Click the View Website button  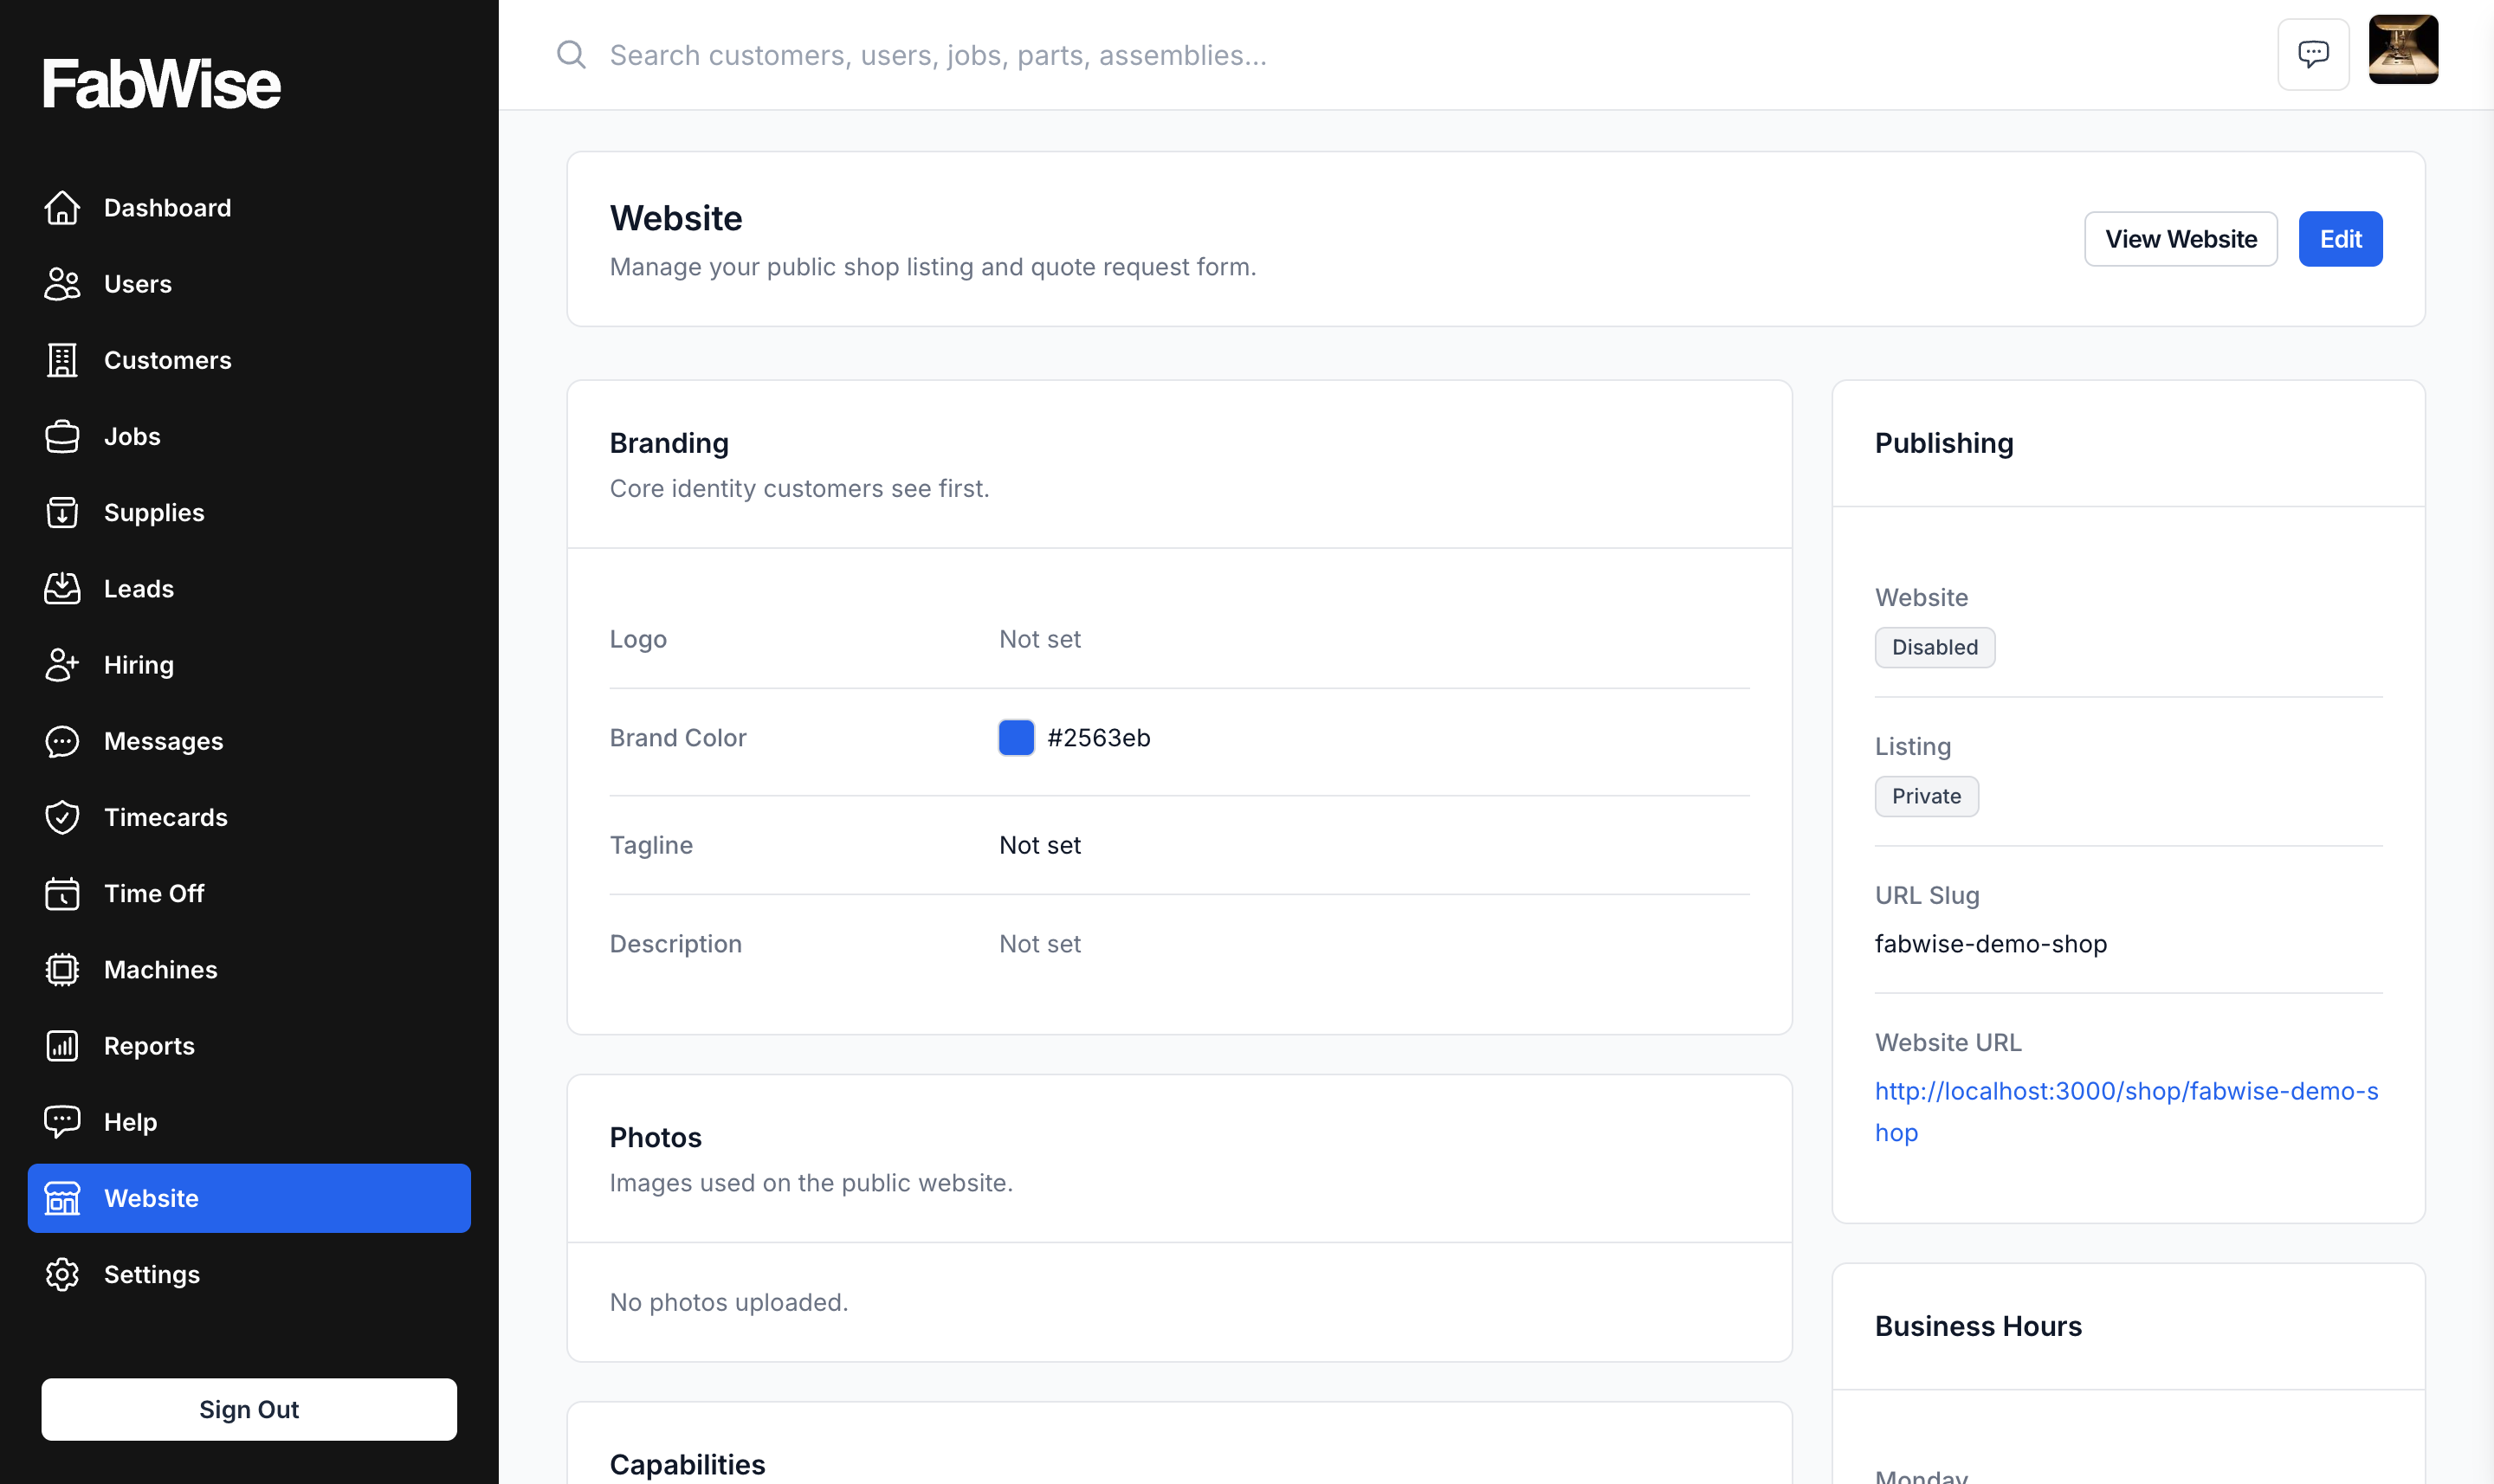tap(2181, 239)
